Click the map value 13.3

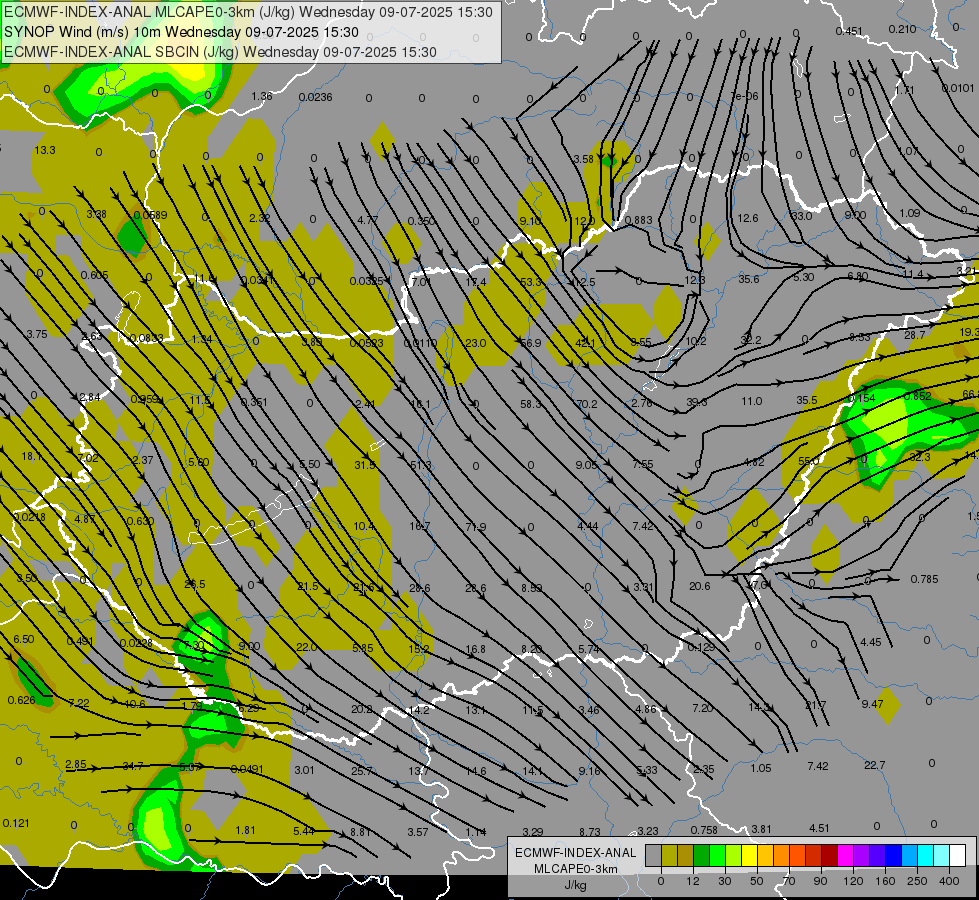[x=45, y=150]
